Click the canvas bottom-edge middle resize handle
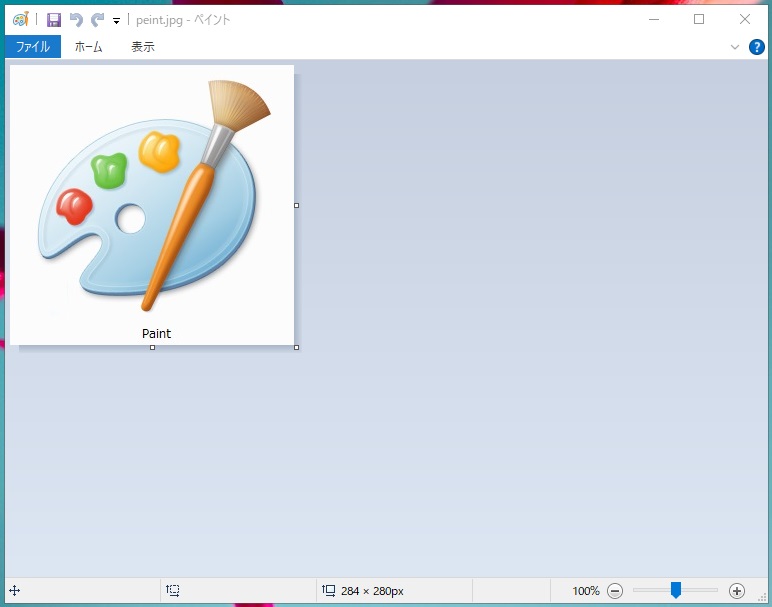This screenshot has width=772, height=607. click(x=152, y=347)
